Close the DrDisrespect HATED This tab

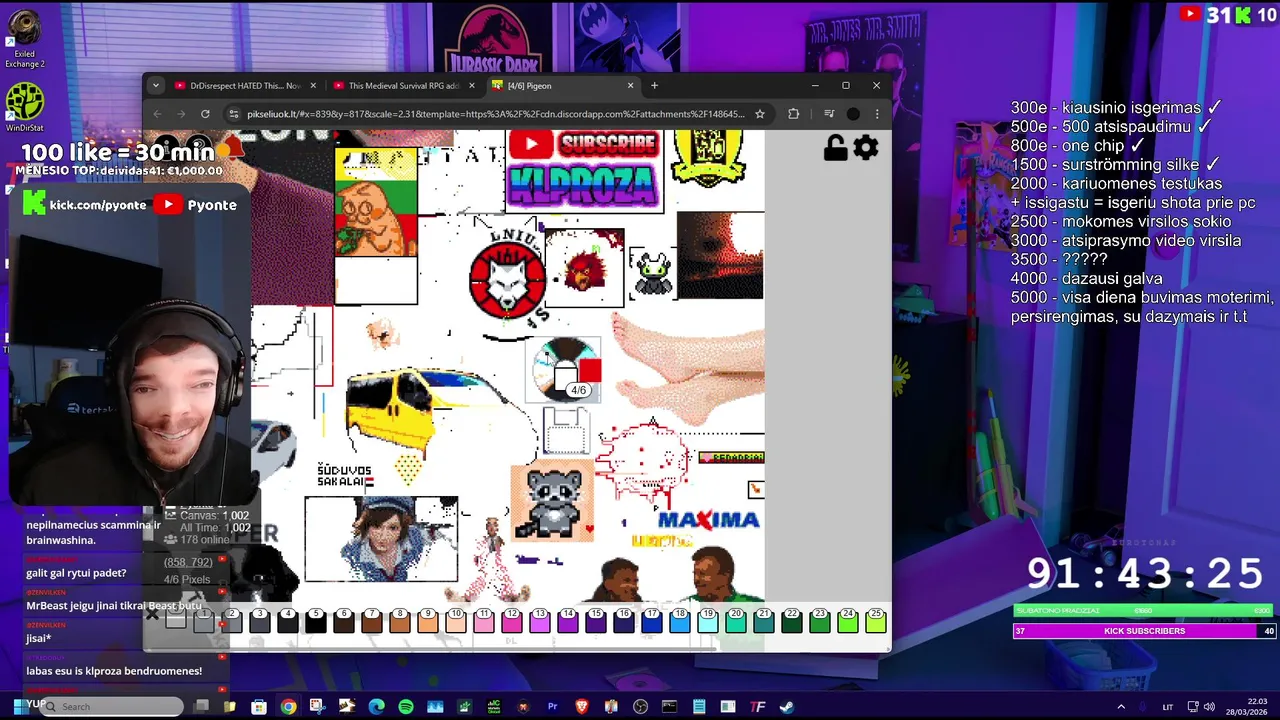(313, 86)
